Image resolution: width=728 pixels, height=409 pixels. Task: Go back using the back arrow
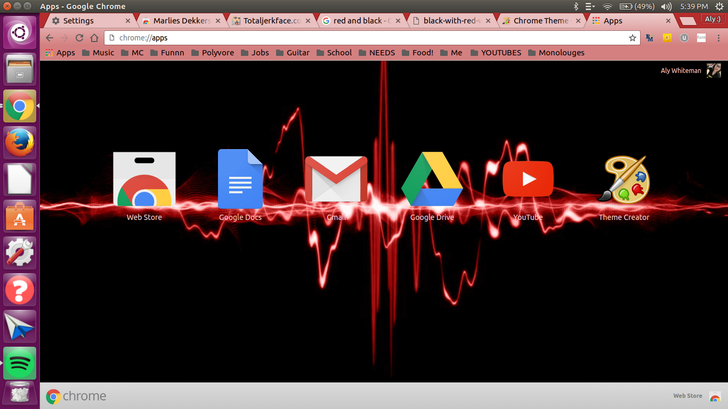50,38
